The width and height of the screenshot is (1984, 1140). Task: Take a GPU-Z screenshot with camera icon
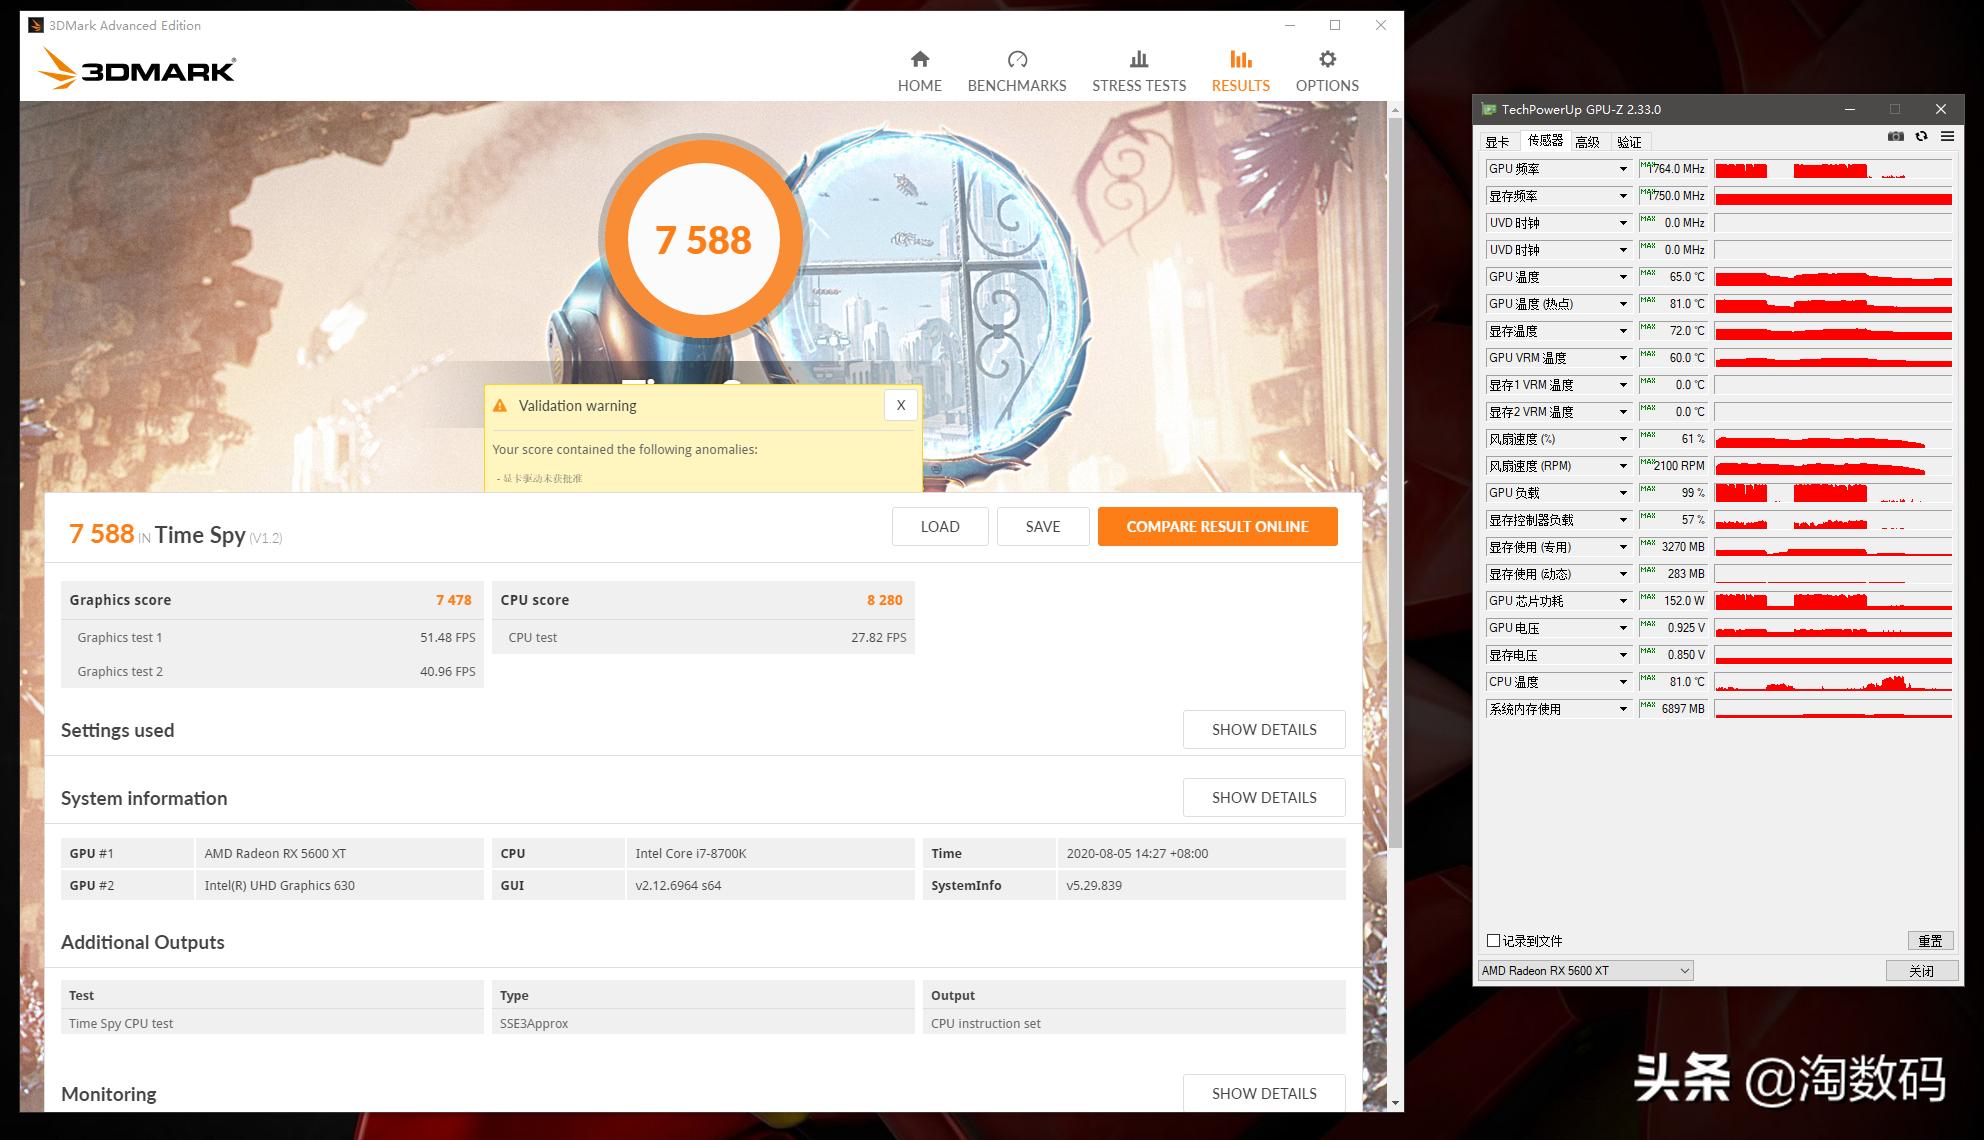pos(1895,137)
